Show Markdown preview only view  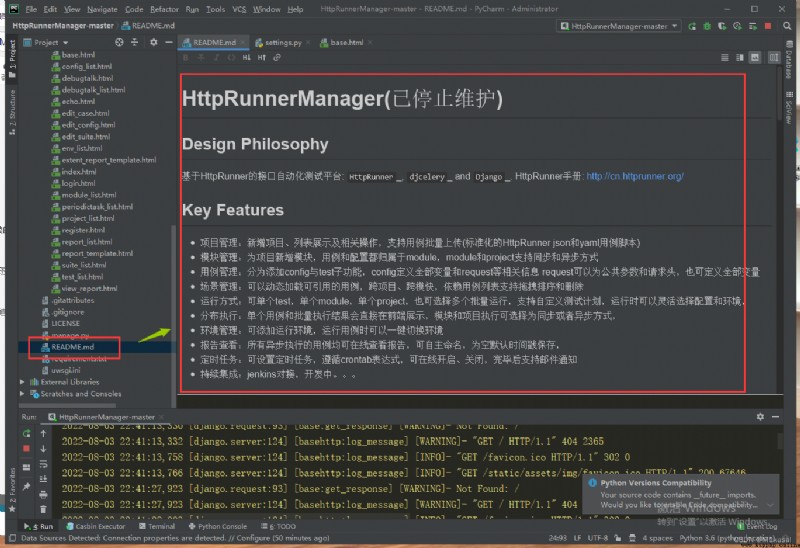[x=755, y=58]
